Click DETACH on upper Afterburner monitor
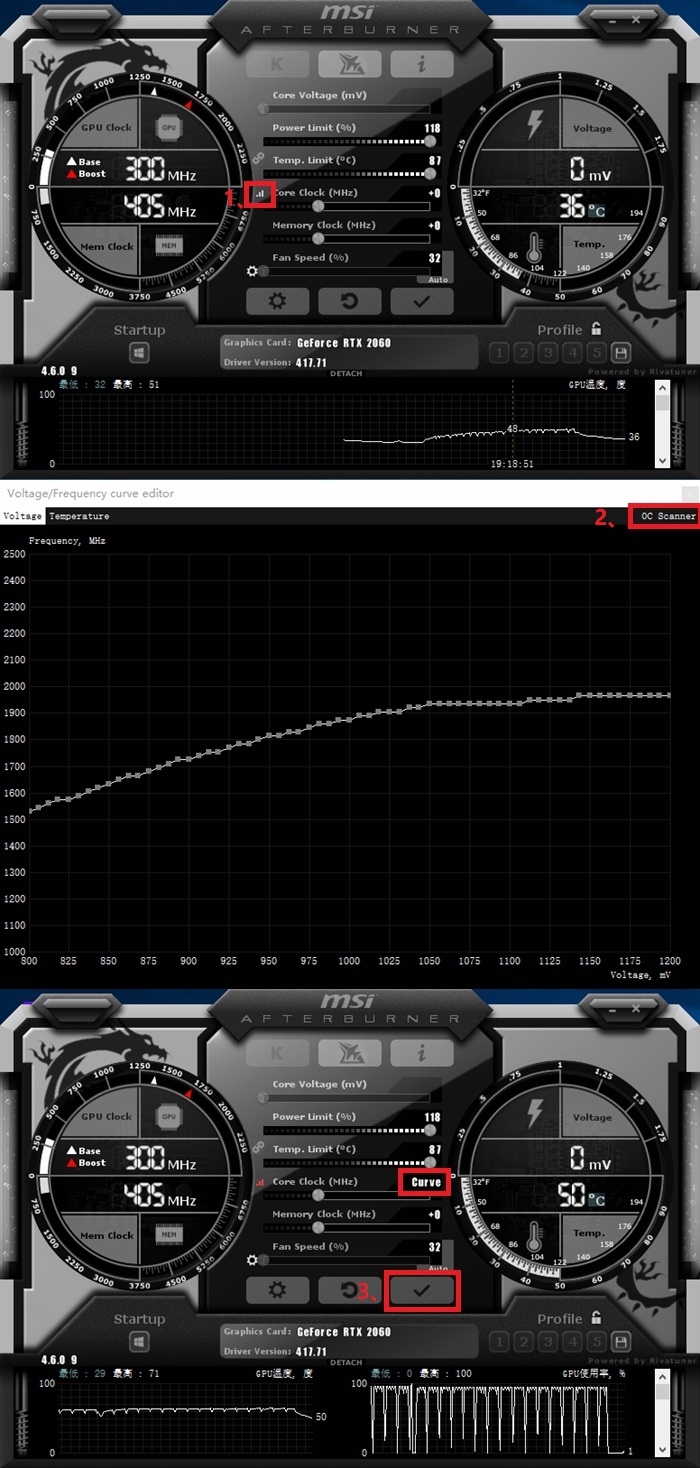The width and height of the screenshot is (700, 1468). (346, 373)
